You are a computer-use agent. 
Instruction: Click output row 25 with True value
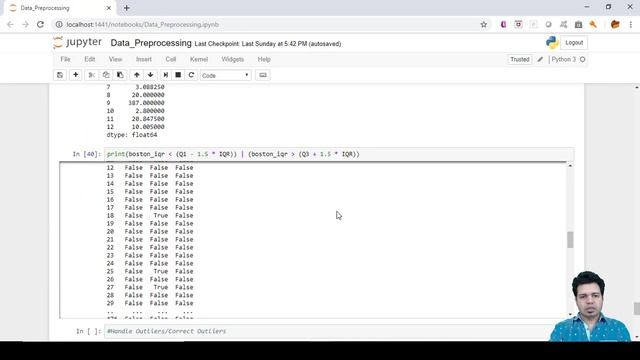coord(150,271)
